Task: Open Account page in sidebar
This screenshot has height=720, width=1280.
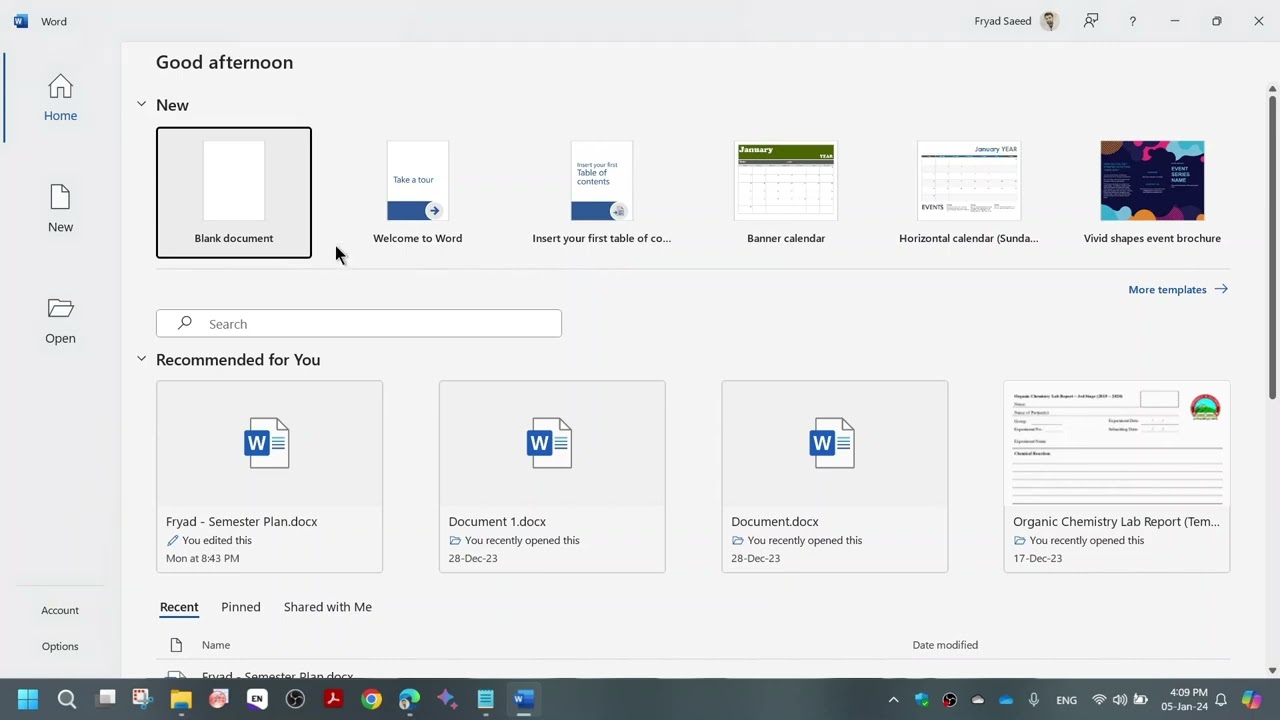Action: (x=60, y=610)
